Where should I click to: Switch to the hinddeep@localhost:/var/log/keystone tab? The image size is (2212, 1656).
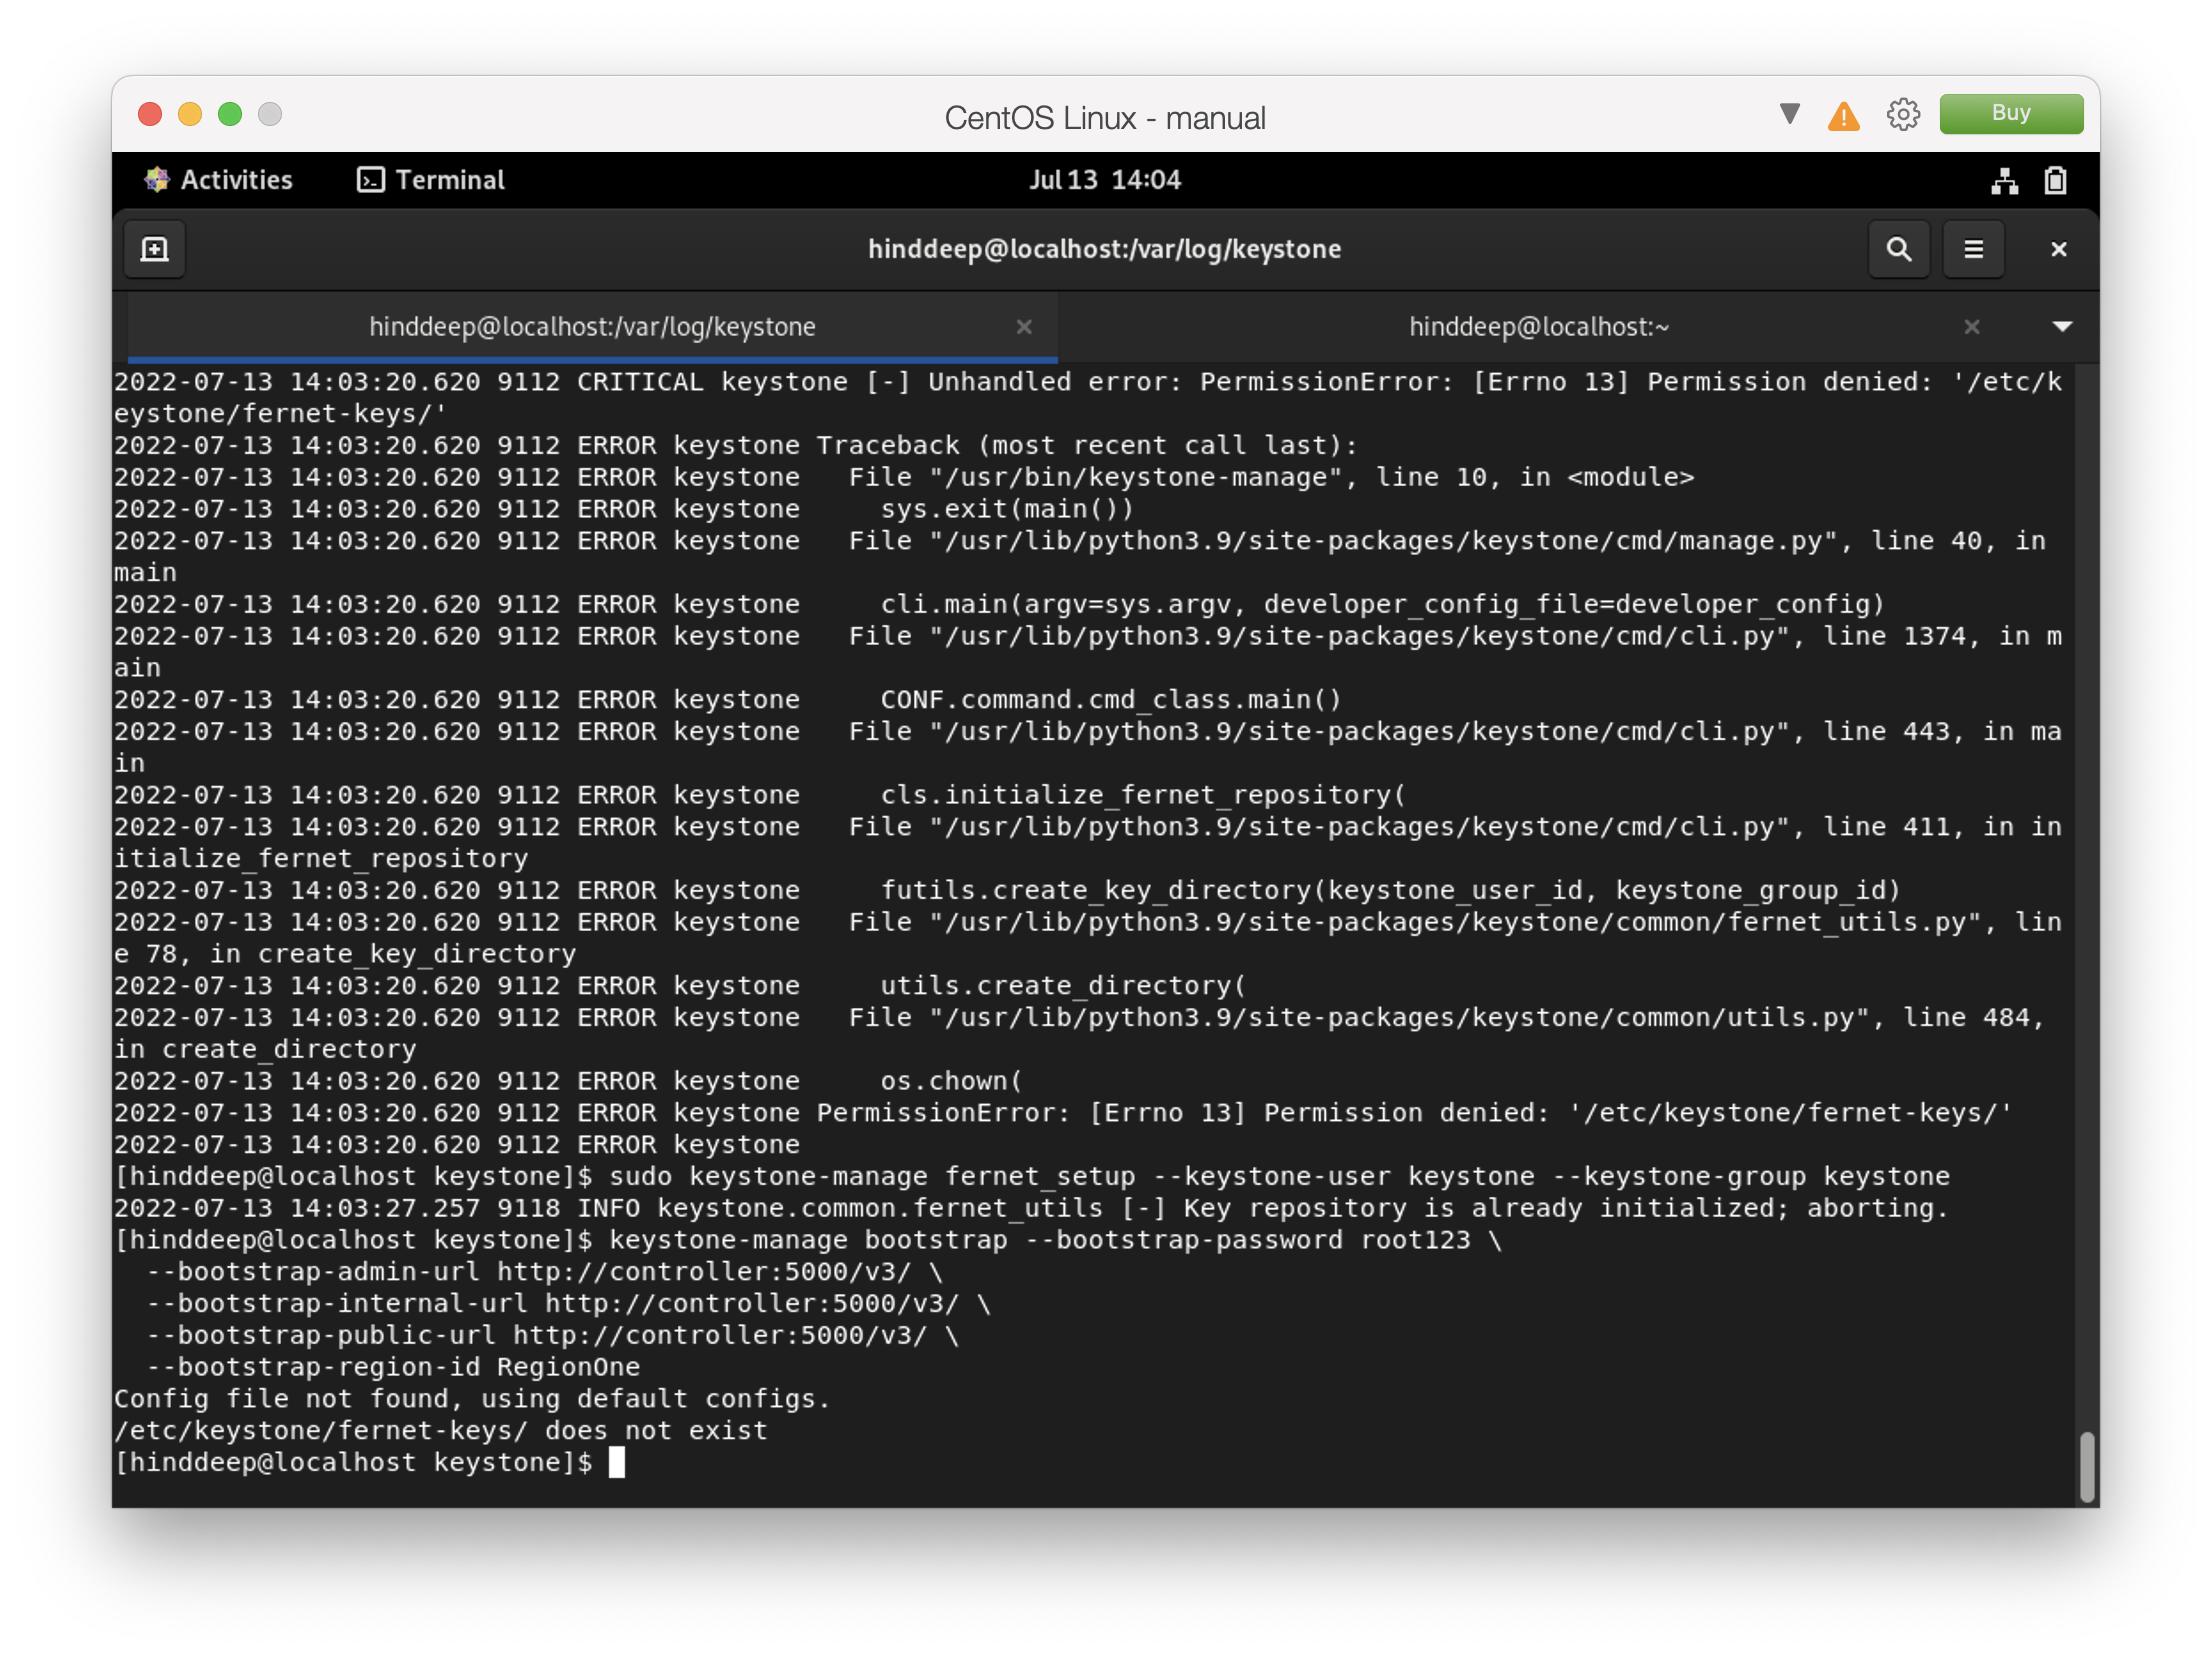pyautogui.click(x=592, y=327)
